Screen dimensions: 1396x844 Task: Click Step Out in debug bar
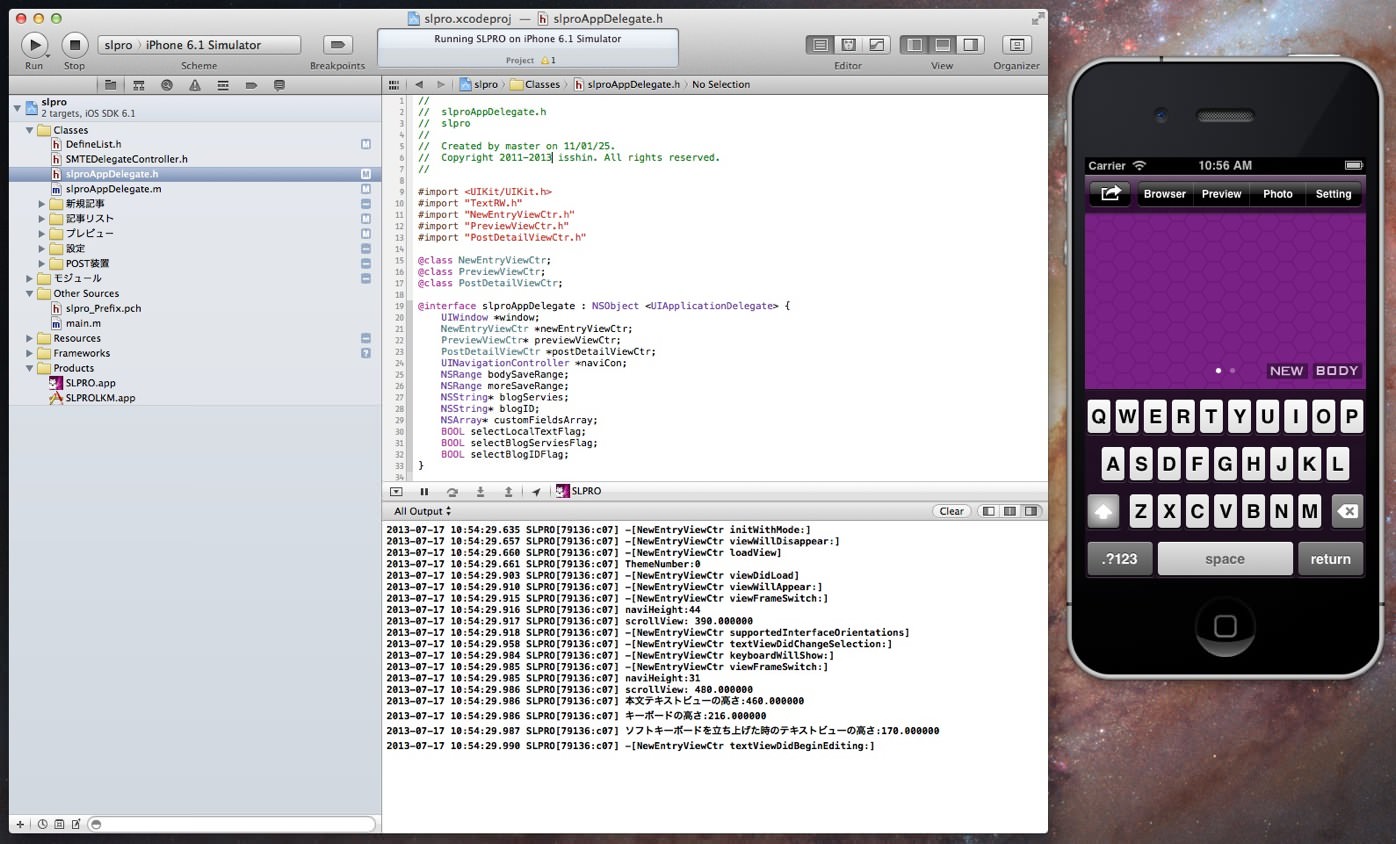tap(508, 492)
